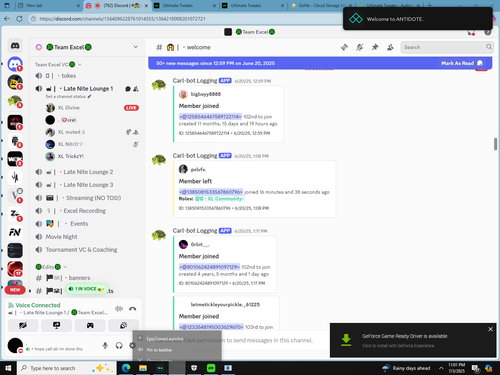
Task: Toggle notification mute bell-slash in header
Action: pyautogui.click(x=359, y=47)
